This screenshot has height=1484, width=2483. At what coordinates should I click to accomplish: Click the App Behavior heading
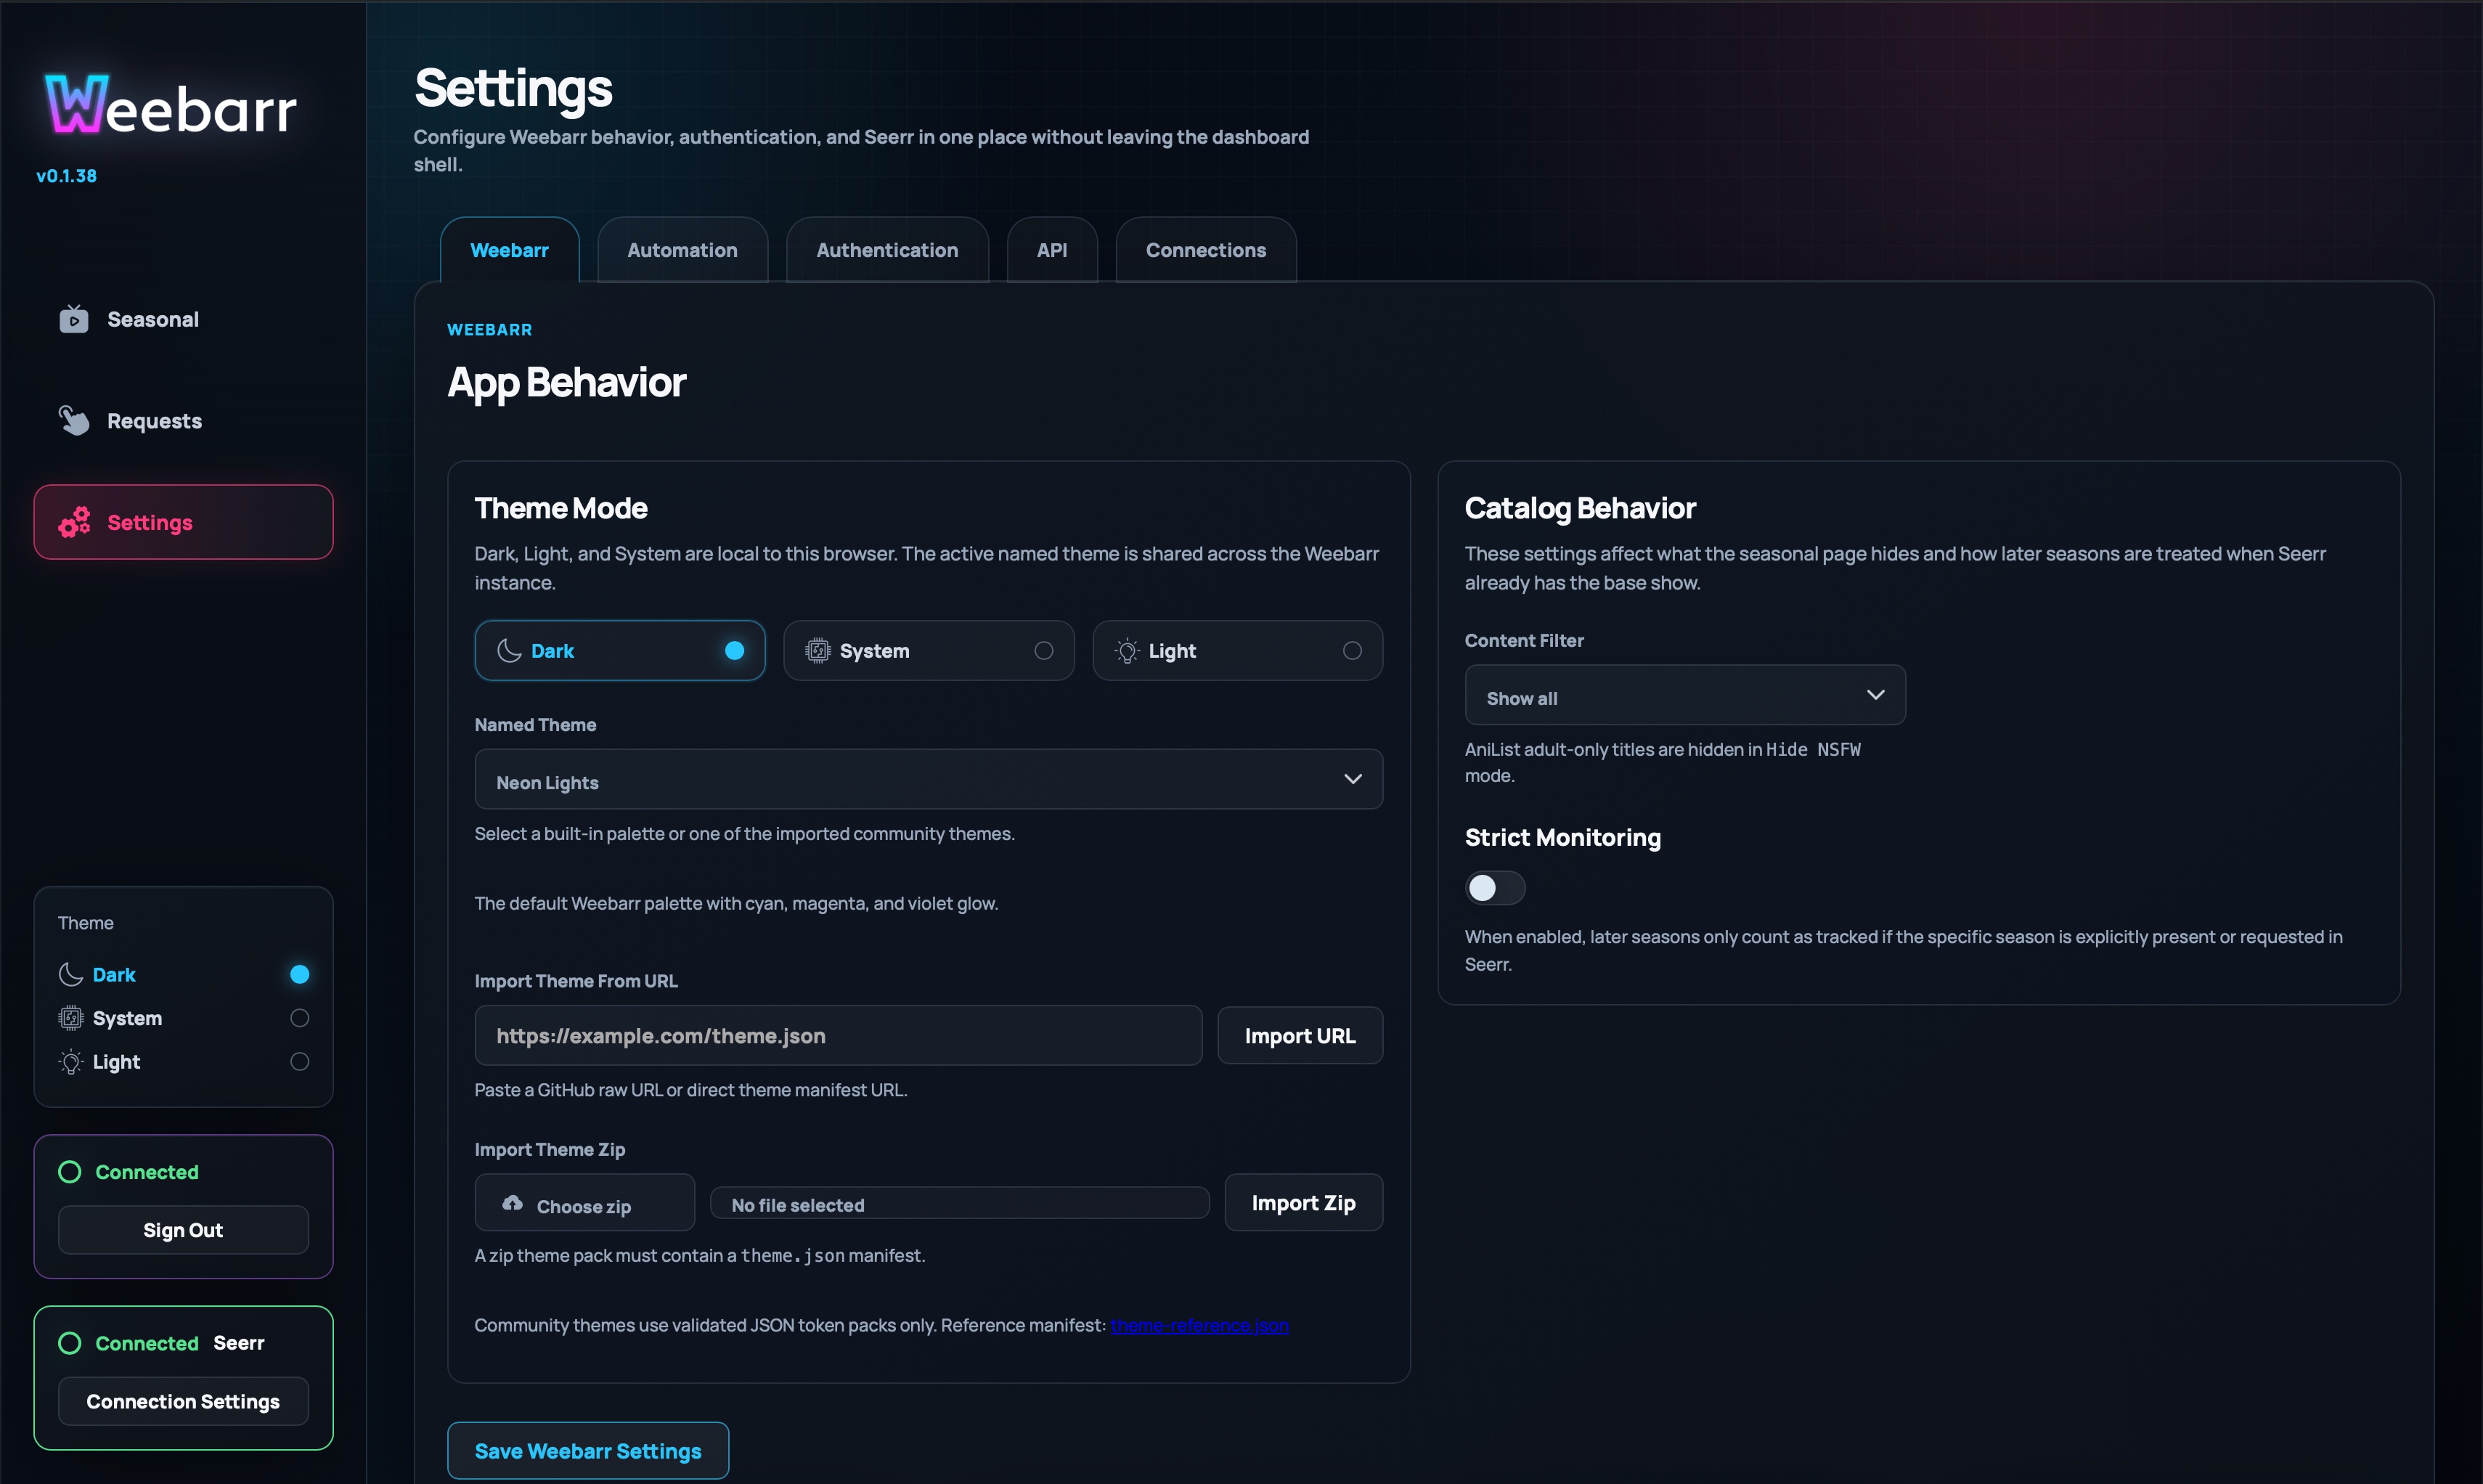click(x=566, y=382)
